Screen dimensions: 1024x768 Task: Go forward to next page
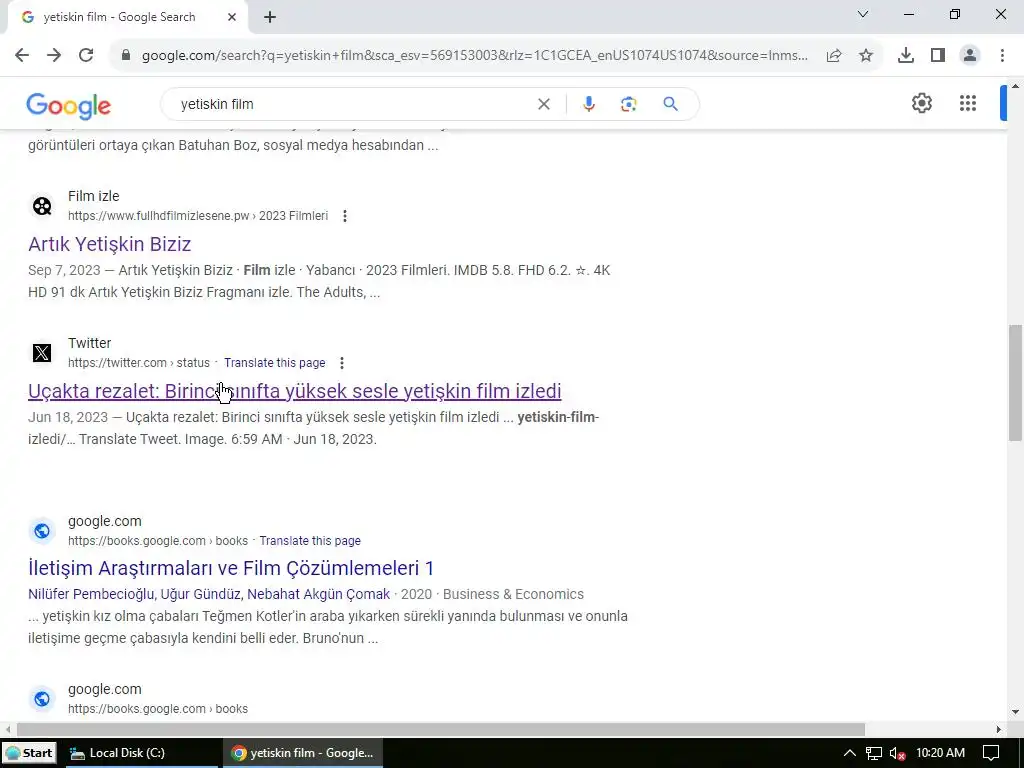click(x=54, y=56)
